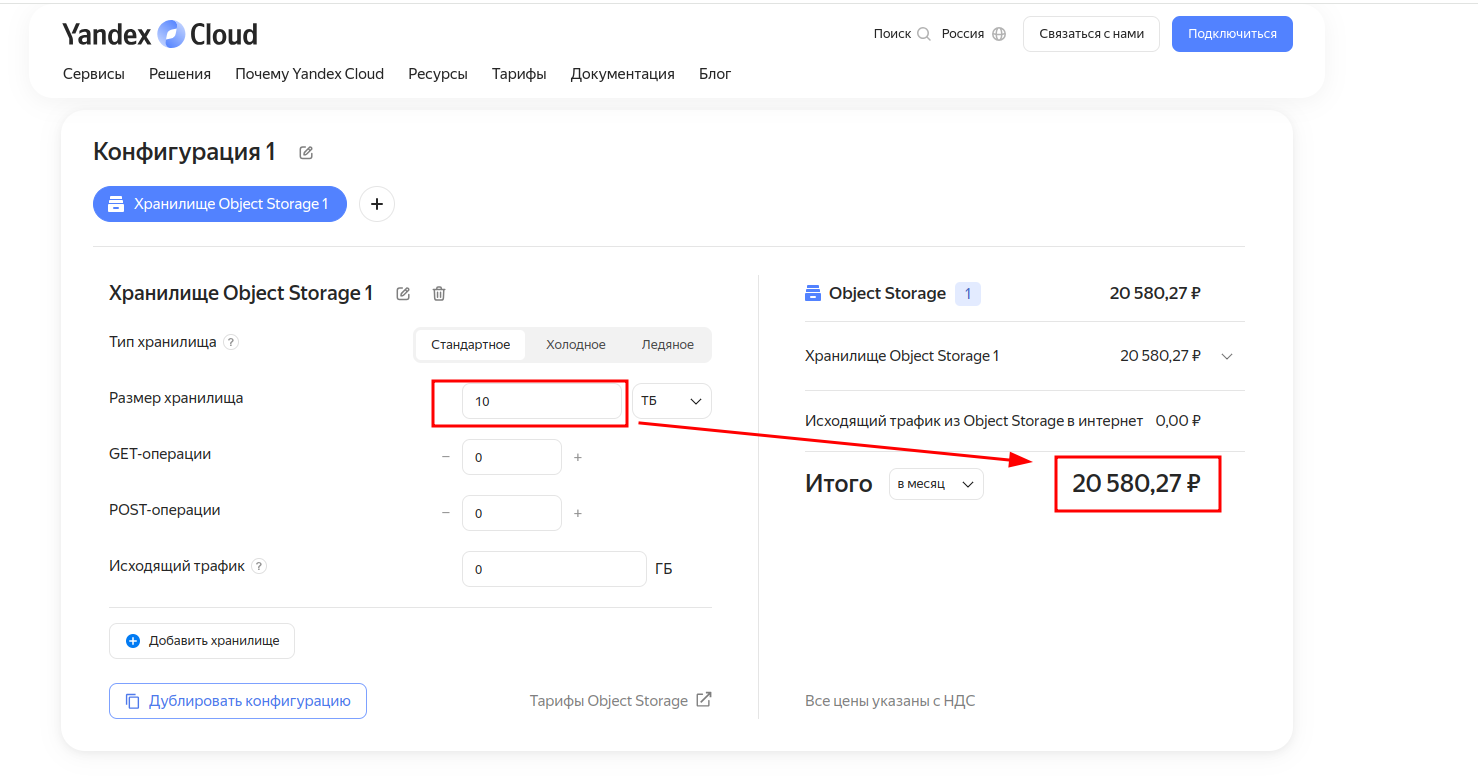Focus the GET-операции input field
Screen dimensions: 1478x778
click(x=512, y=457)
